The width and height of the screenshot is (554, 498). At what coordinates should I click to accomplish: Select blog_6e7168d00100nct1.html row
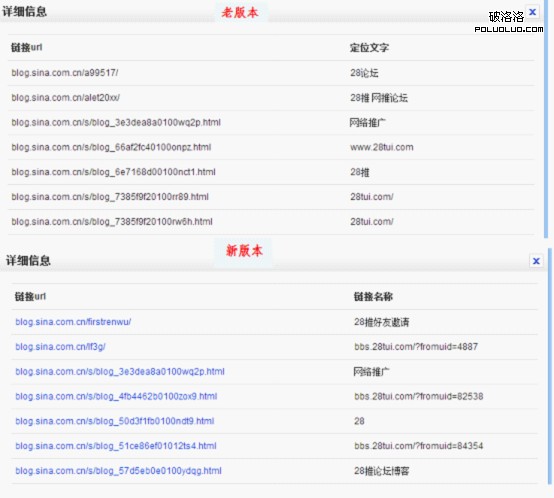tap(271, 172)
